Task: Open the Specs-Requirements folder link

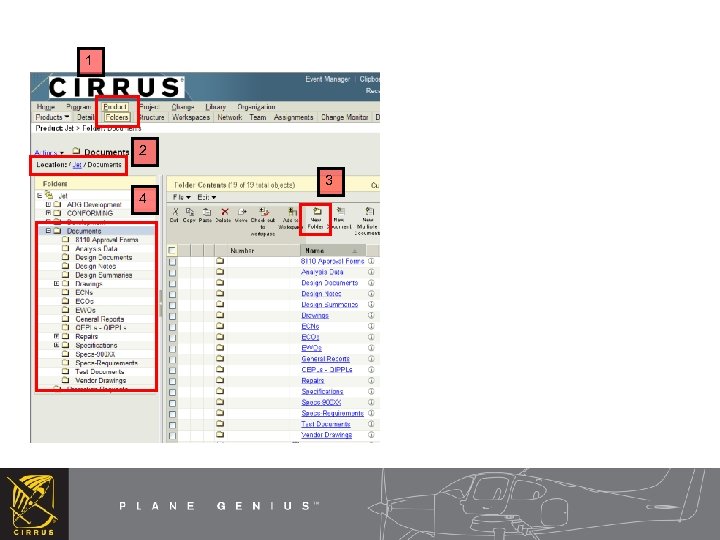Action: click(332, 413)
